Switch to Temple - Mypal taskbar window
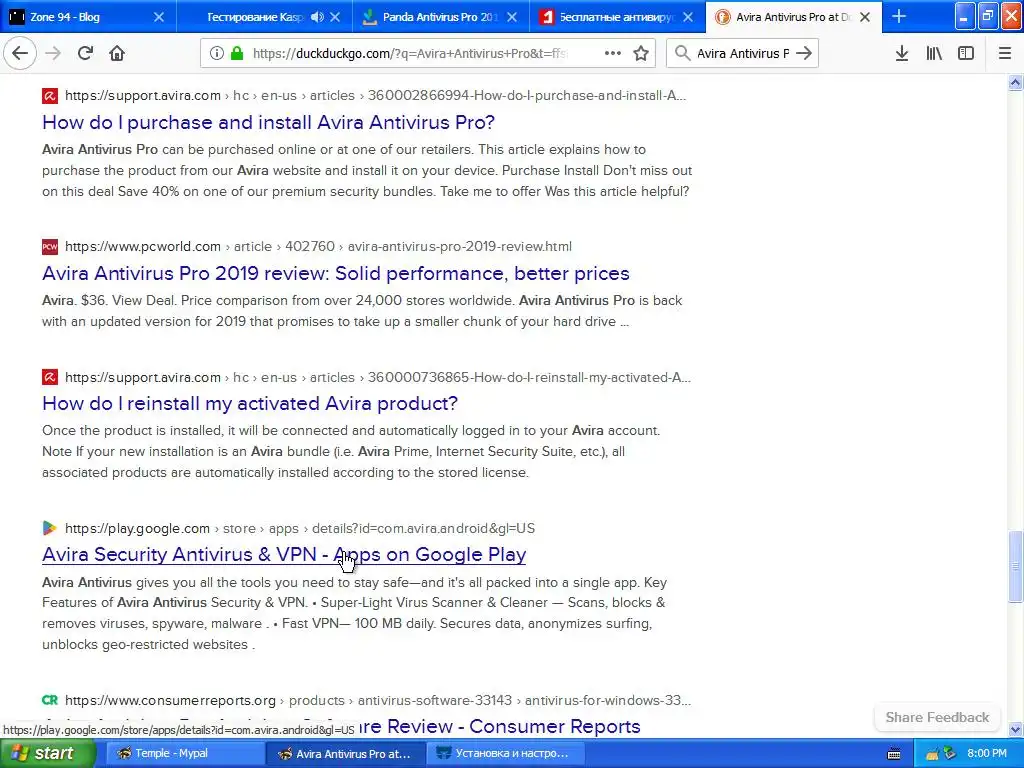The width and height of the screenshot is (1024, 768). point(184,753)
